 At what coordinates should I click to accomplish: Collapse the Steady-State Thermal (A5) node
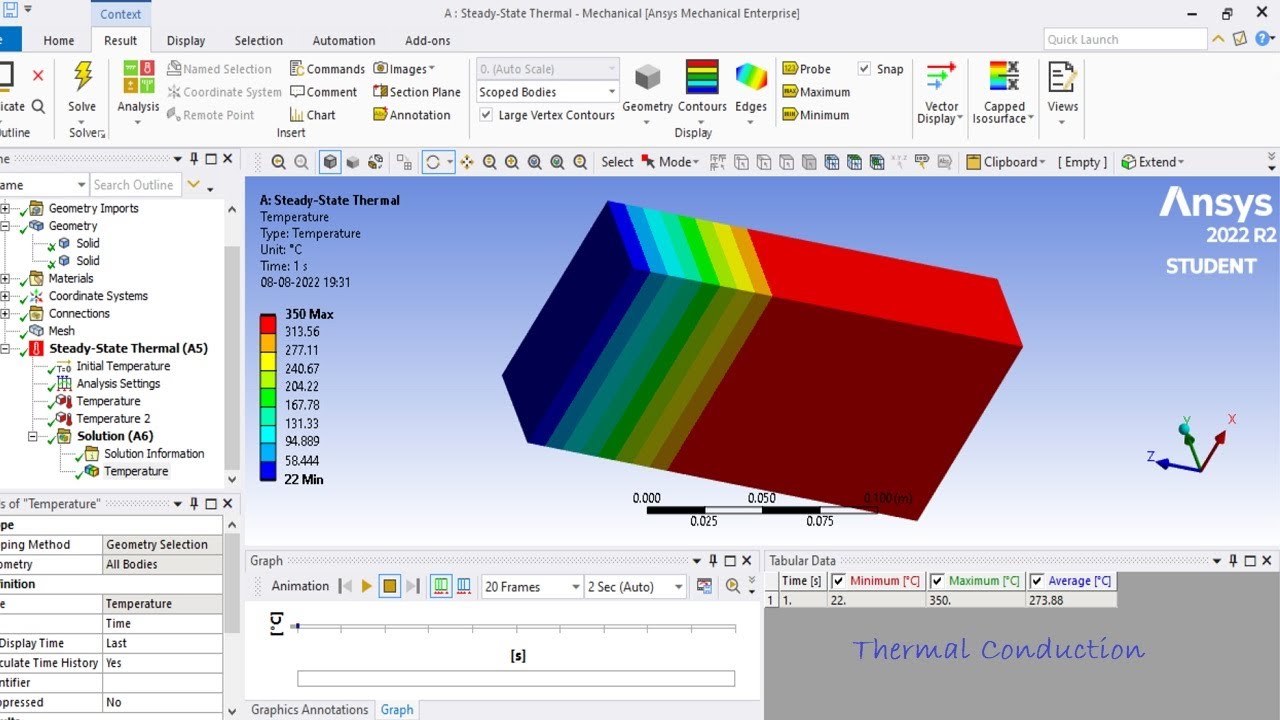pos(5,349)
